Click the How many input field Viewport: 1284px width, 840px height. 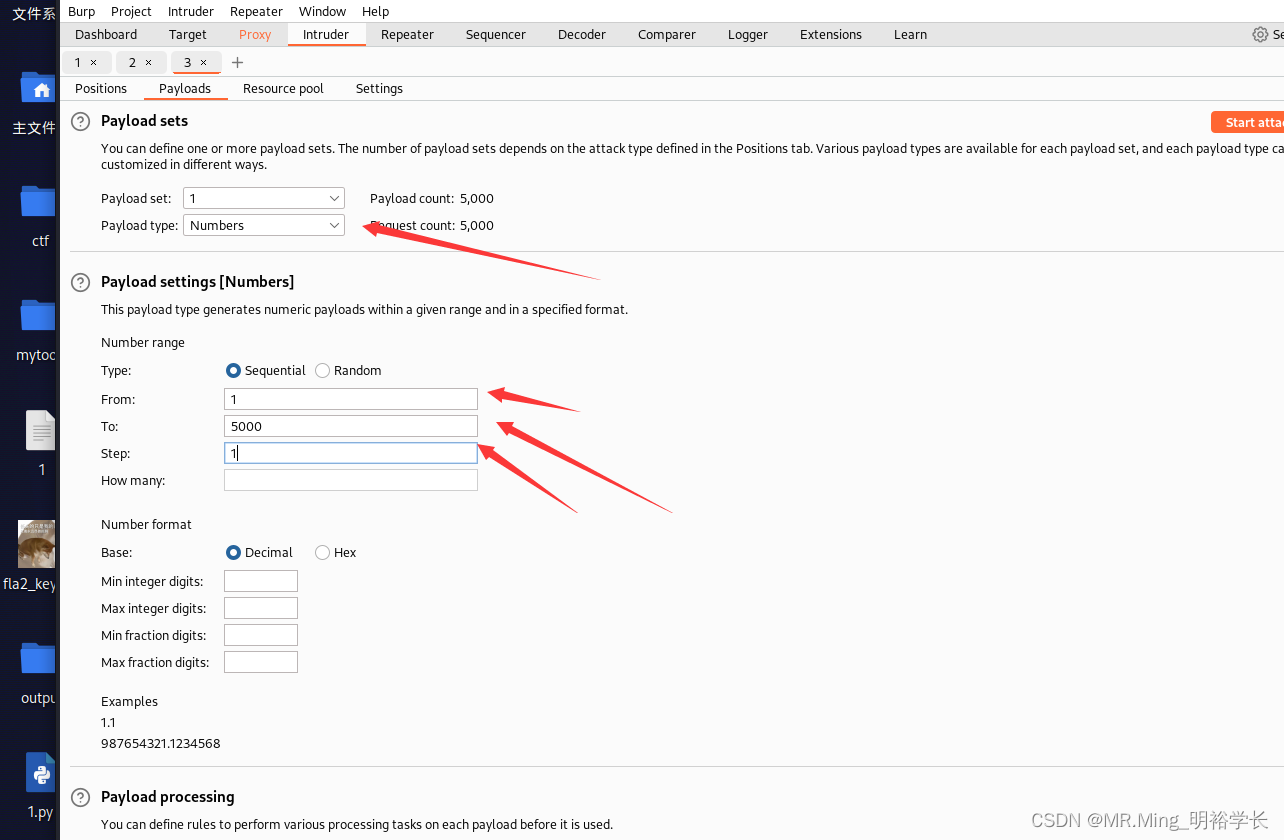pyautogui.click(x=350, y=480)
